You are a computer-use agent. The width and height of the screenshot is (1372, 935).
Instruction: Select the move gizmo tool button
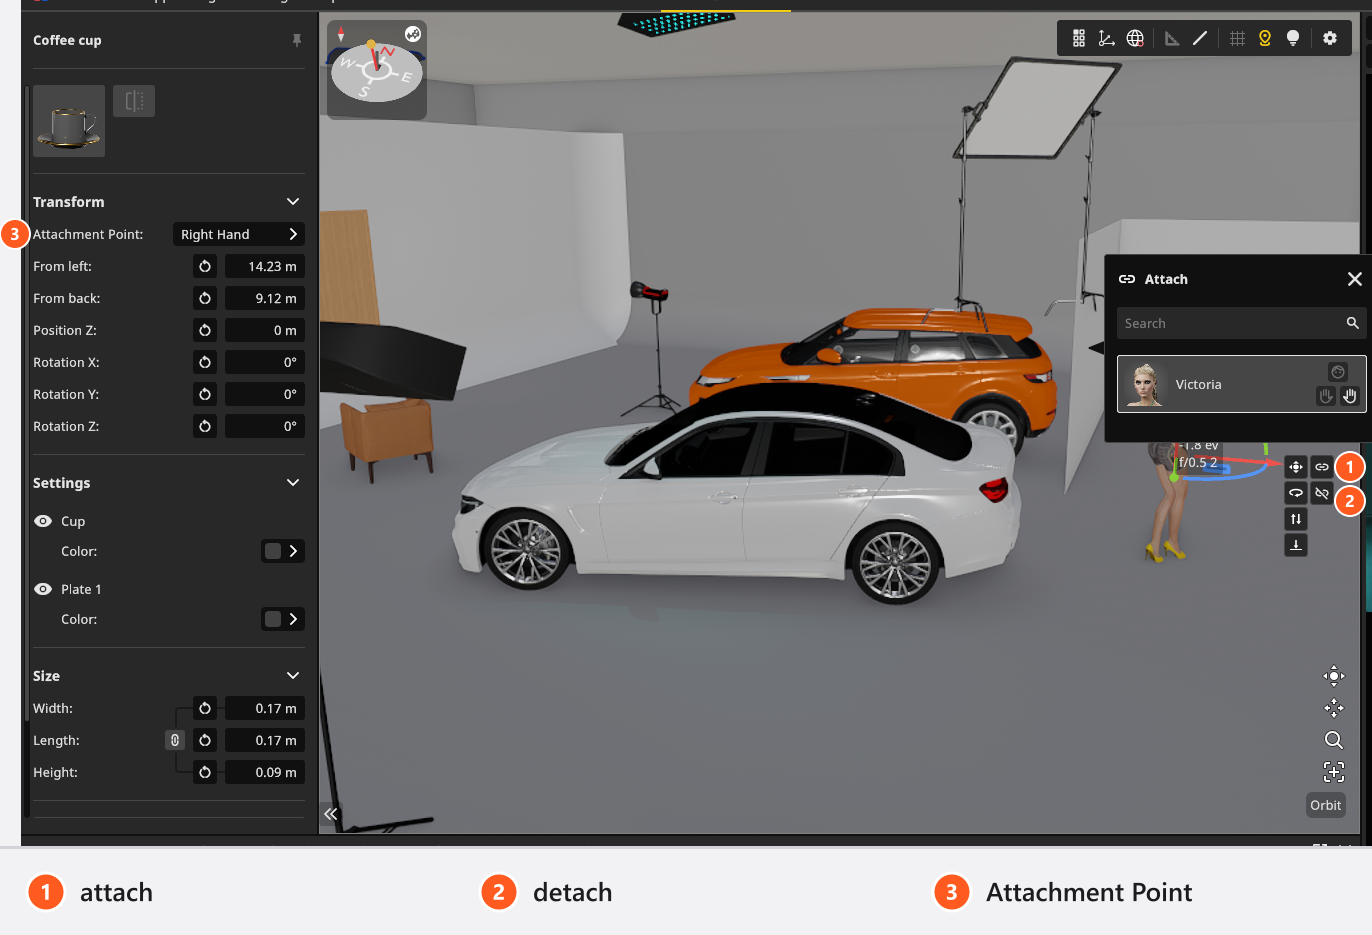click(x=1296, y=467)
